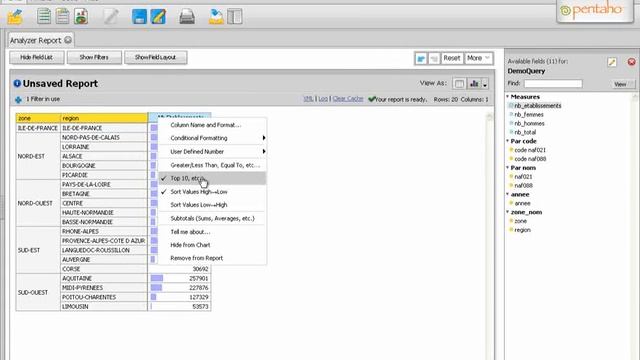Image resolution: width=640 pixels, height=360 pixels.
Task: Click the blue Save disk icon
Action: point(139,17)
